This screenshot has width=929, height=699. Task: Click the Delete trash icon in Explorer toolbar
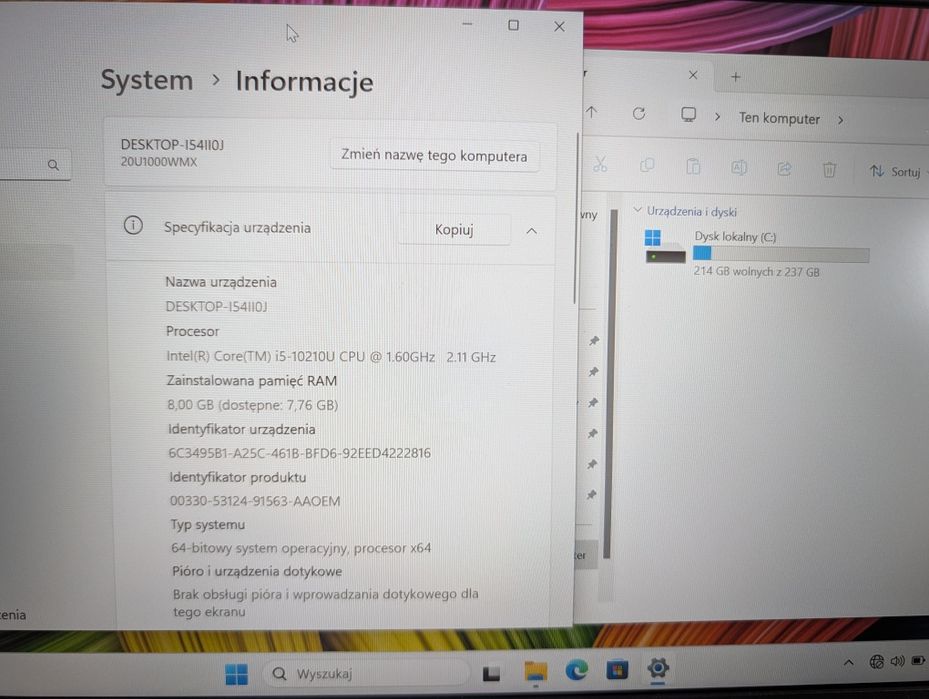829,170
